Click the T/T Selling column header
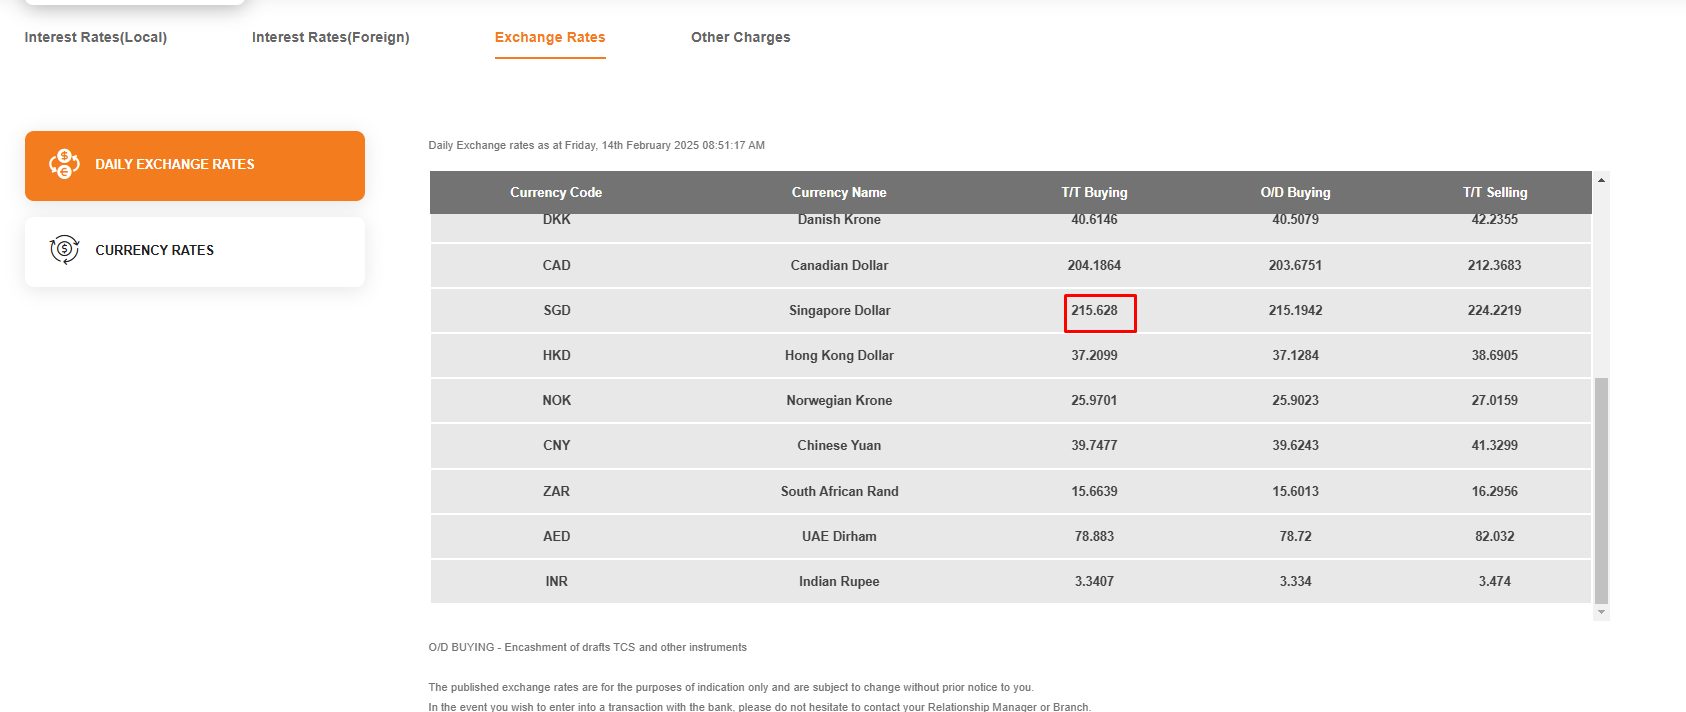Viewport: 1686px width, 712px height. point(1495,192)
